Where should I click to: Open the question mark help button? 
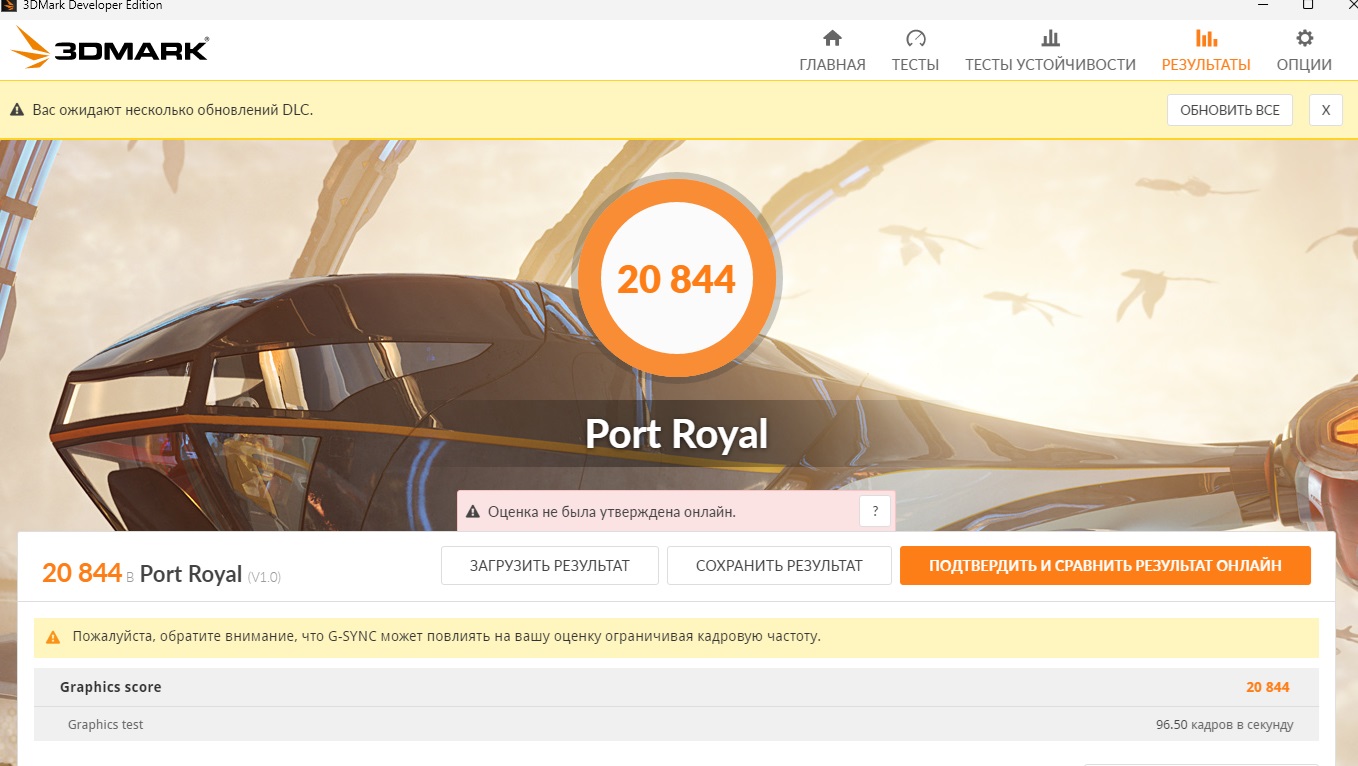point(875,511)
